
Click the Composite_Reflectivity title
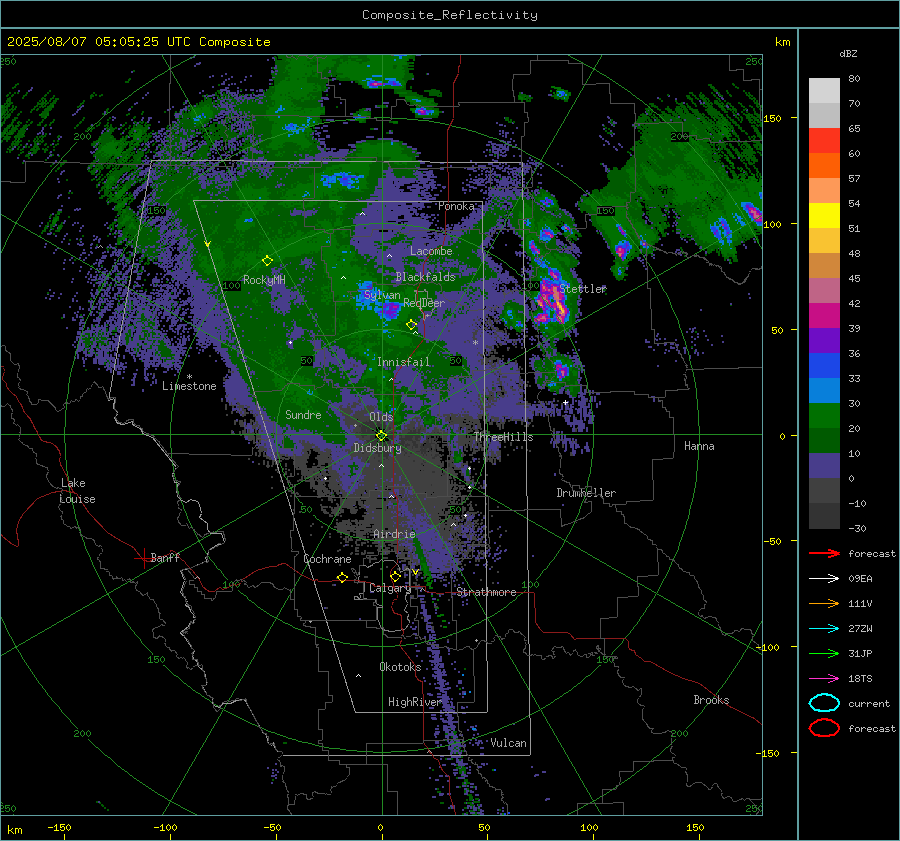tap(450, 15)
